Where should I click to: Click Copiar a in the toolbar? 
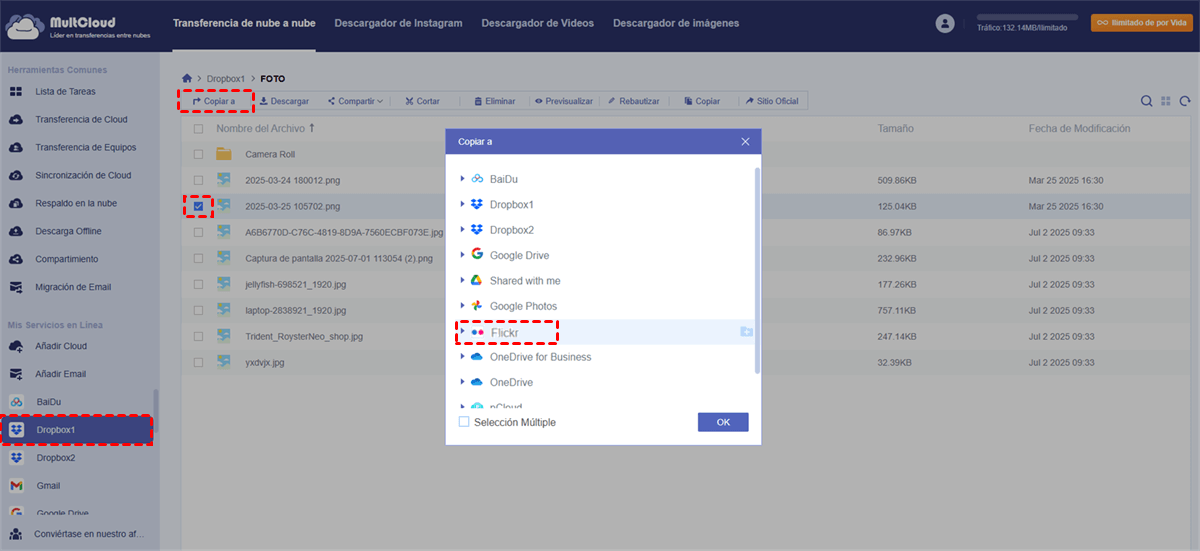pyautogui.click(x=214, y=101)
